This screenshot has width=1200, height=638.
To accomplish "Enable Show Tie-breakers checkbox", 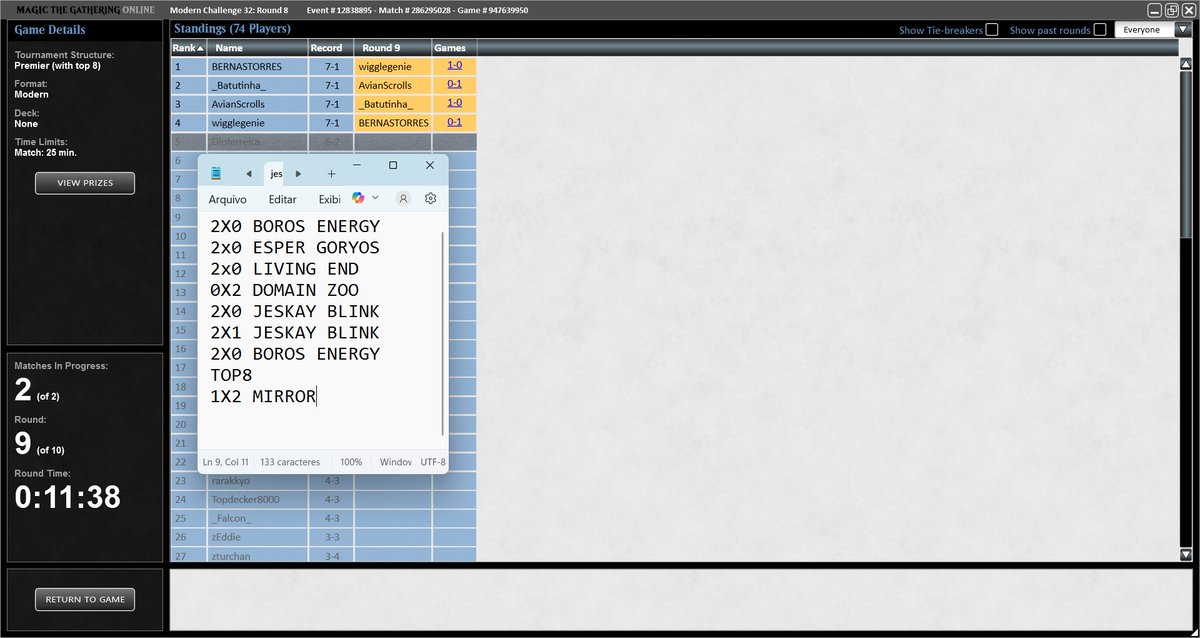I will tap(992, 30).
